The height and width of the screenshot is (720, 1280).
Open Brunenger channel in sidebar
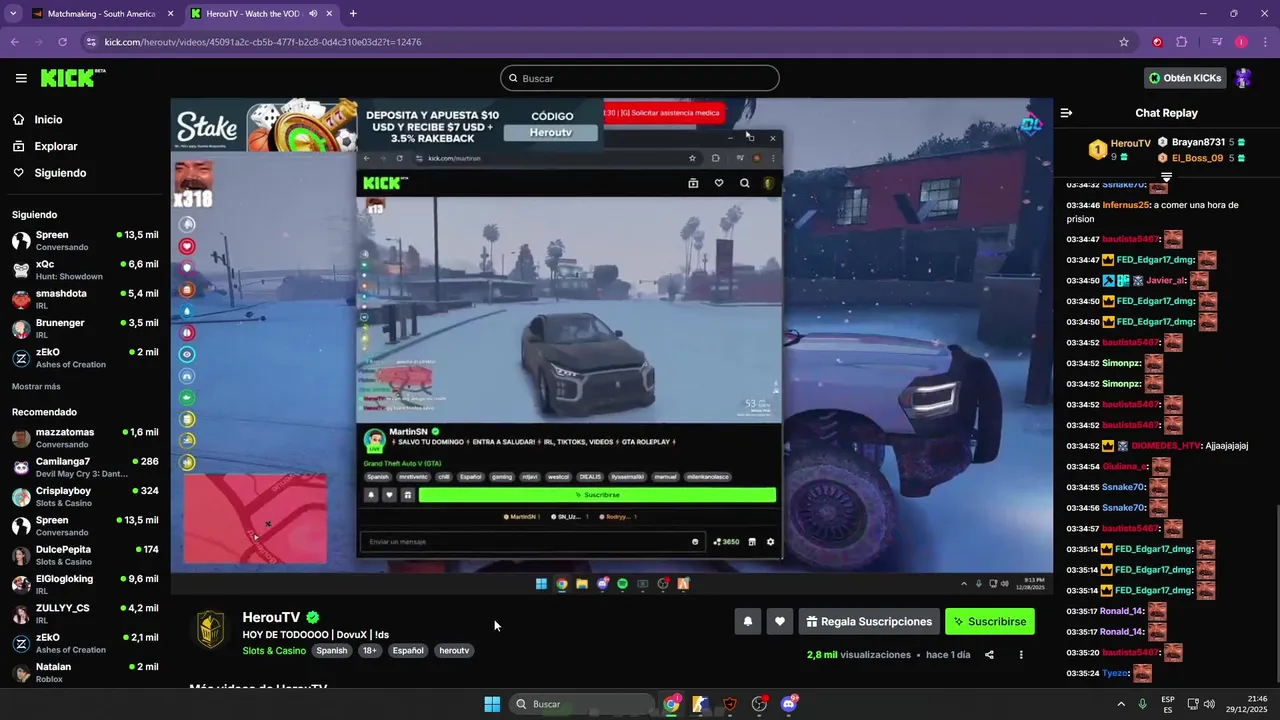click(x=85, y=328)
